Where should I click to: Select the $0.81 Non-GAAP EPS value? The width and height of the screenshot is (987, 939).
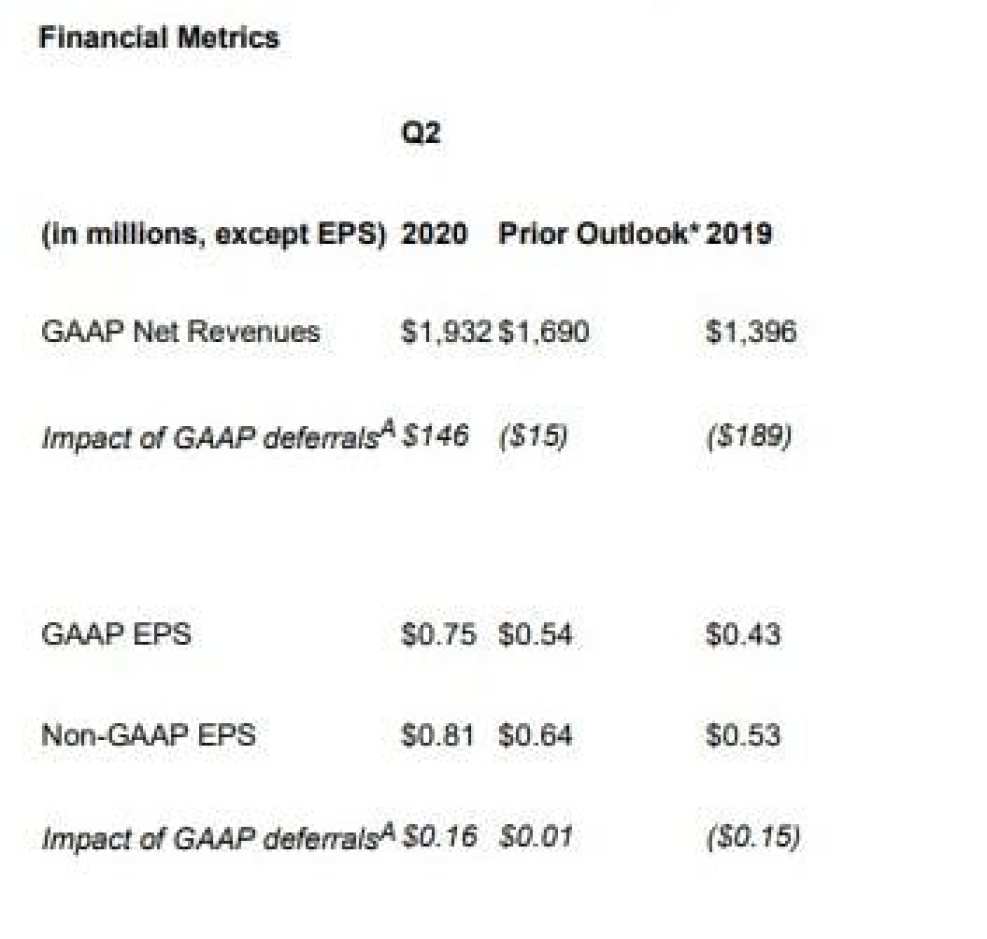(438, 735)
